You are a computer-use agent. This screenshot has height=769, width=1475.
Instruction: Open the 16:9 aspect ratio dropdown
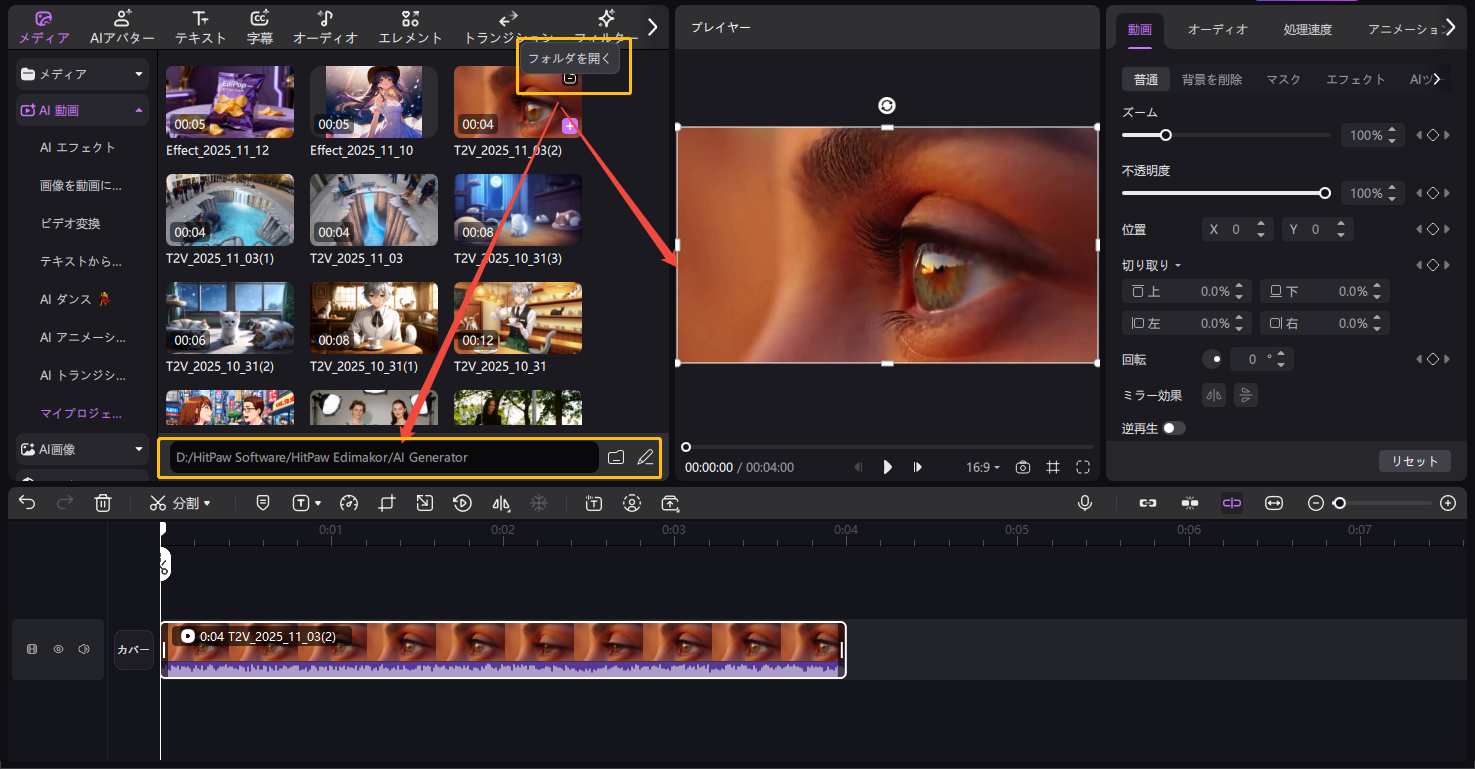click(x=982, y=467)
